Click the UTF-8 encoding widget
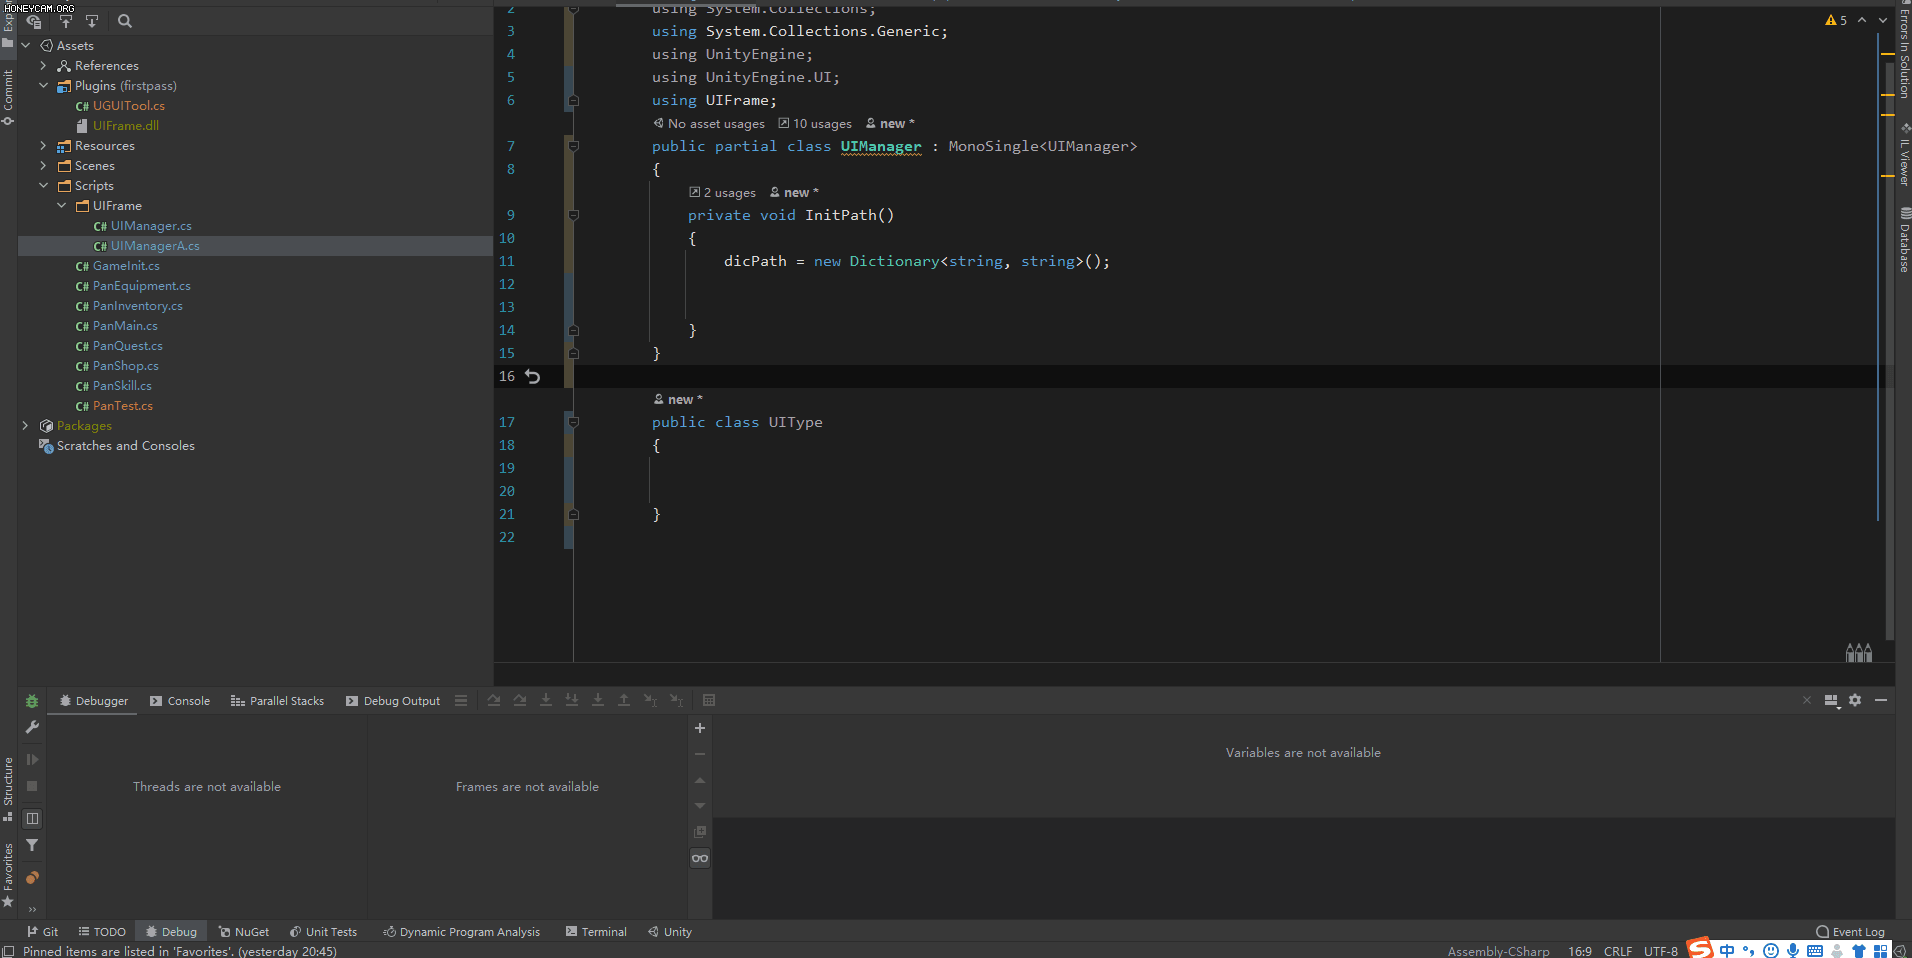Viewport: 1912px width, 958px height. (1661, 951)
